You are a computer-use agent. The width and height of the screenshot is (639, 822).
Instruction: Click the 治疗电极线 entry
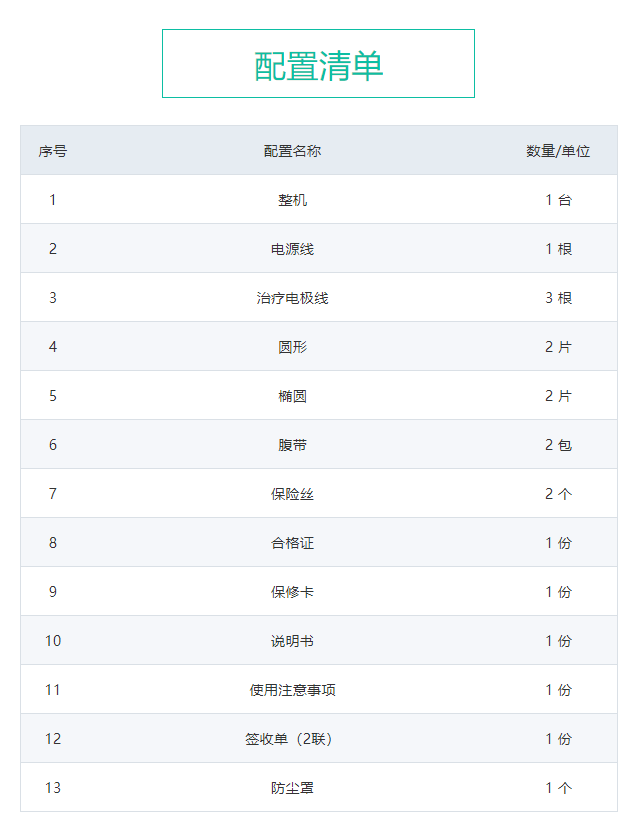pyautogui.click(x=292, y=298)
